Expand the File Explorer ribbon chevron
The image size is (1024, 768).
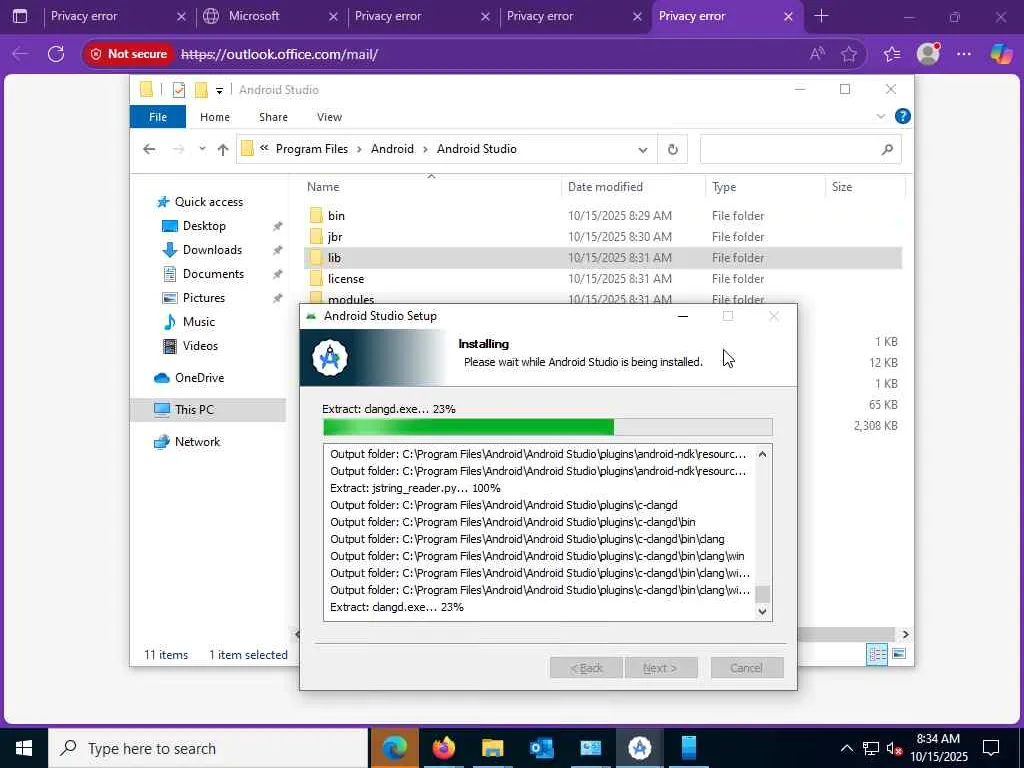tap(880, 117)
